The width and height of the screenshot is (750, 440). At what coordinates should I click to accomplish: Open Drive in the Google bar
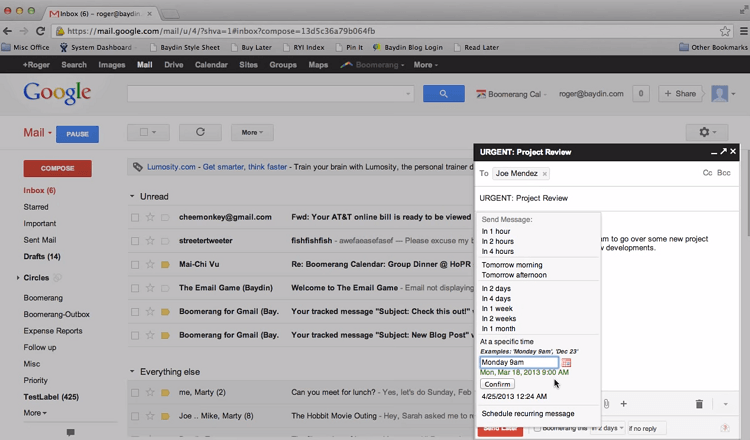[174, 65]
